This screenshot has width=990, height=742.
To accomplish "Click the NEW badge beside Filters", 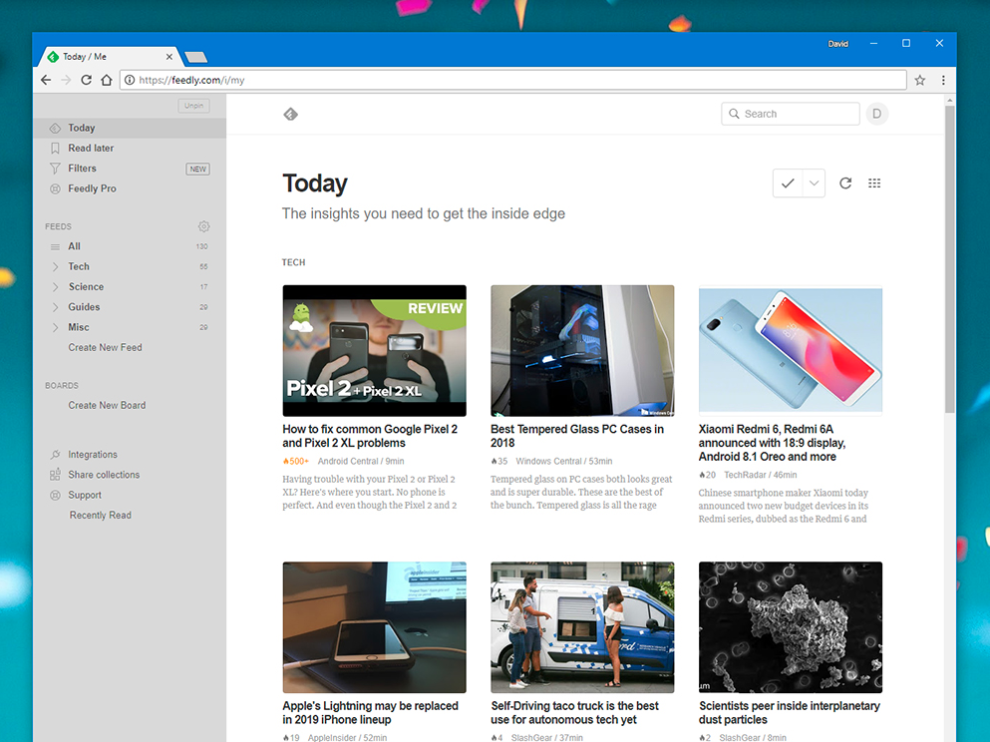I will pos(198,169).
